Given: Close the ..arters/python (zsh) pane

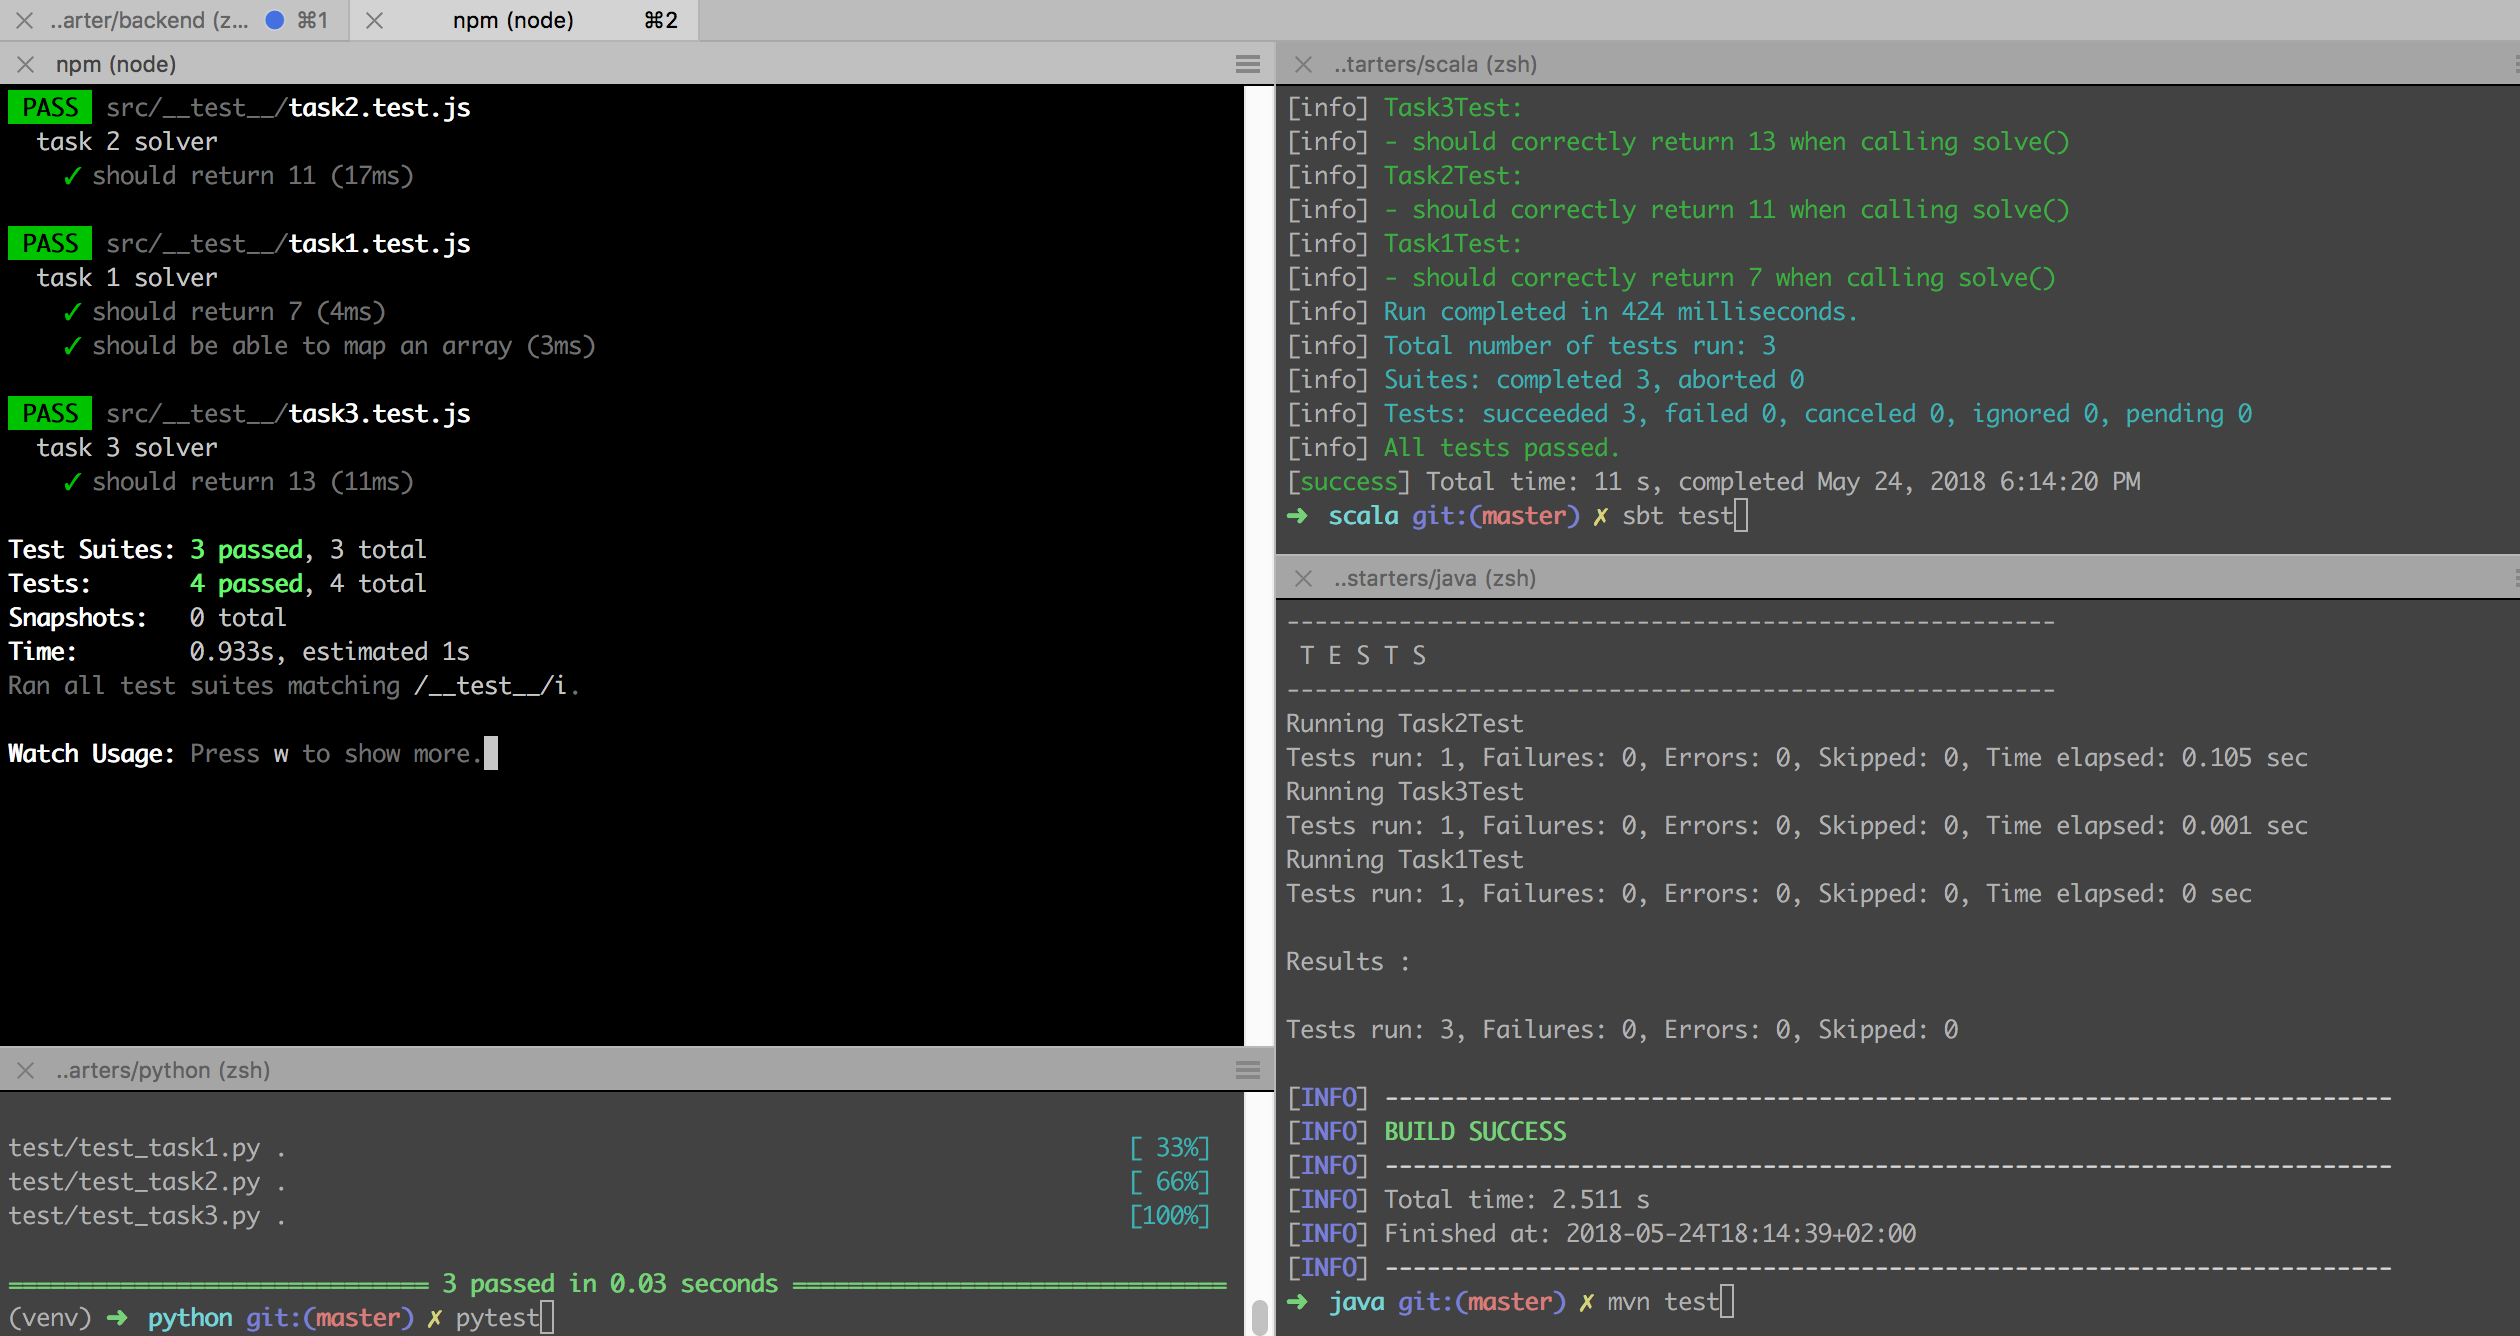Looking at the screenshot, I should 26,1070.
